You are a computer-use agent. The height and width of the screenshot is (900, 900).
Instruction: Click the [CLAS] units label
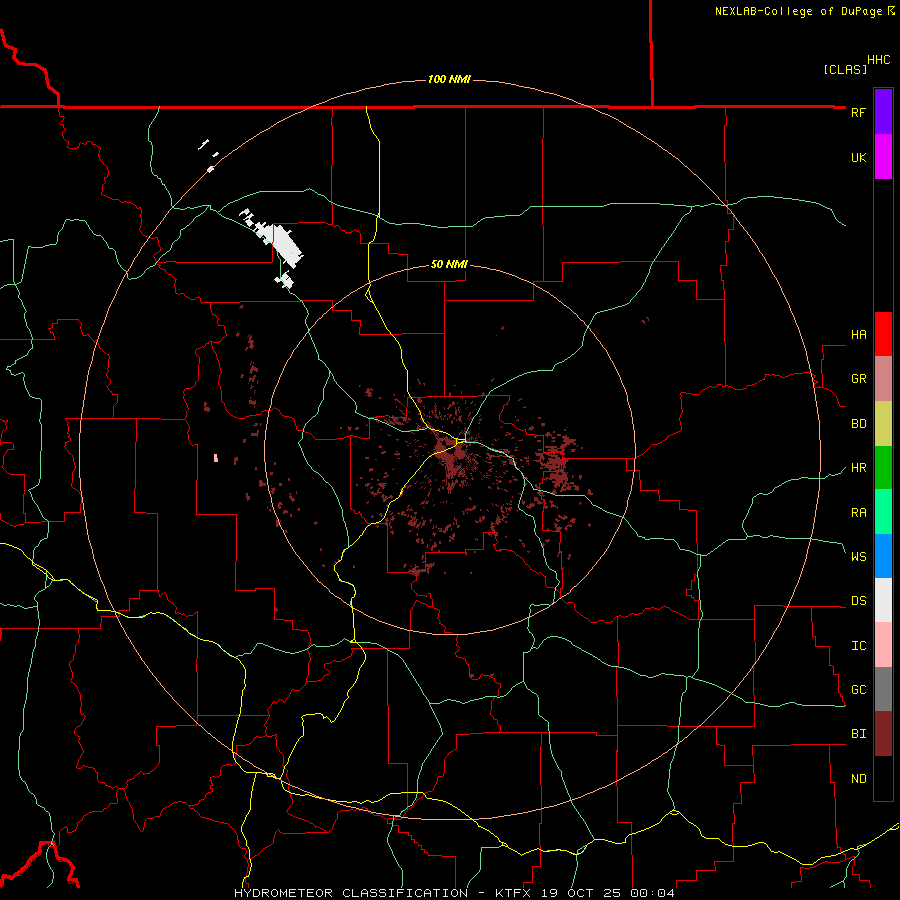point(845,69)
